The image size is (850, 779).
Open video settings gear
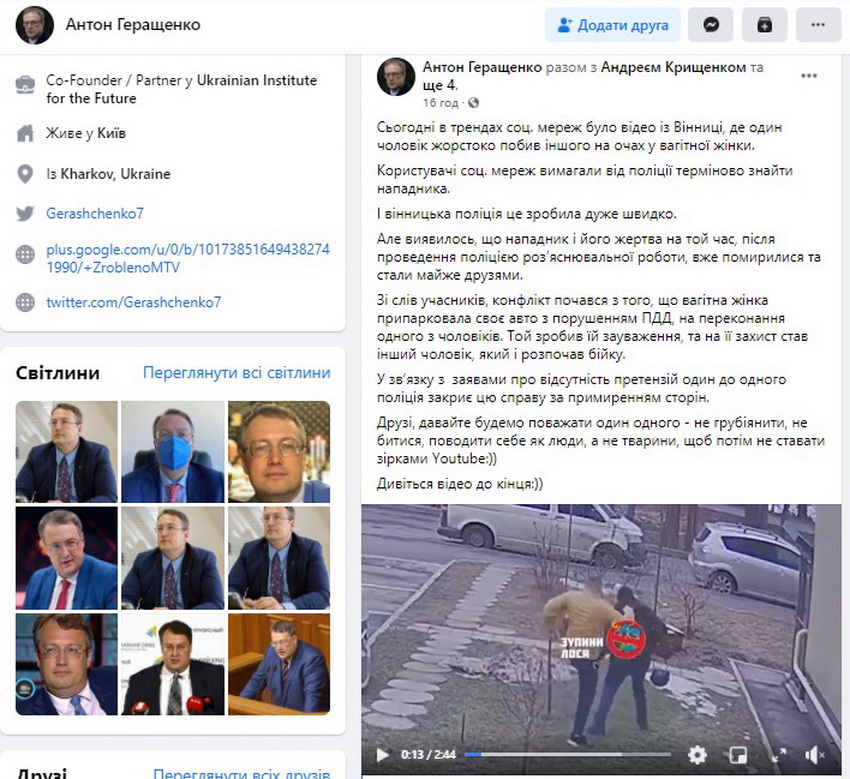(x=697, y=755)
